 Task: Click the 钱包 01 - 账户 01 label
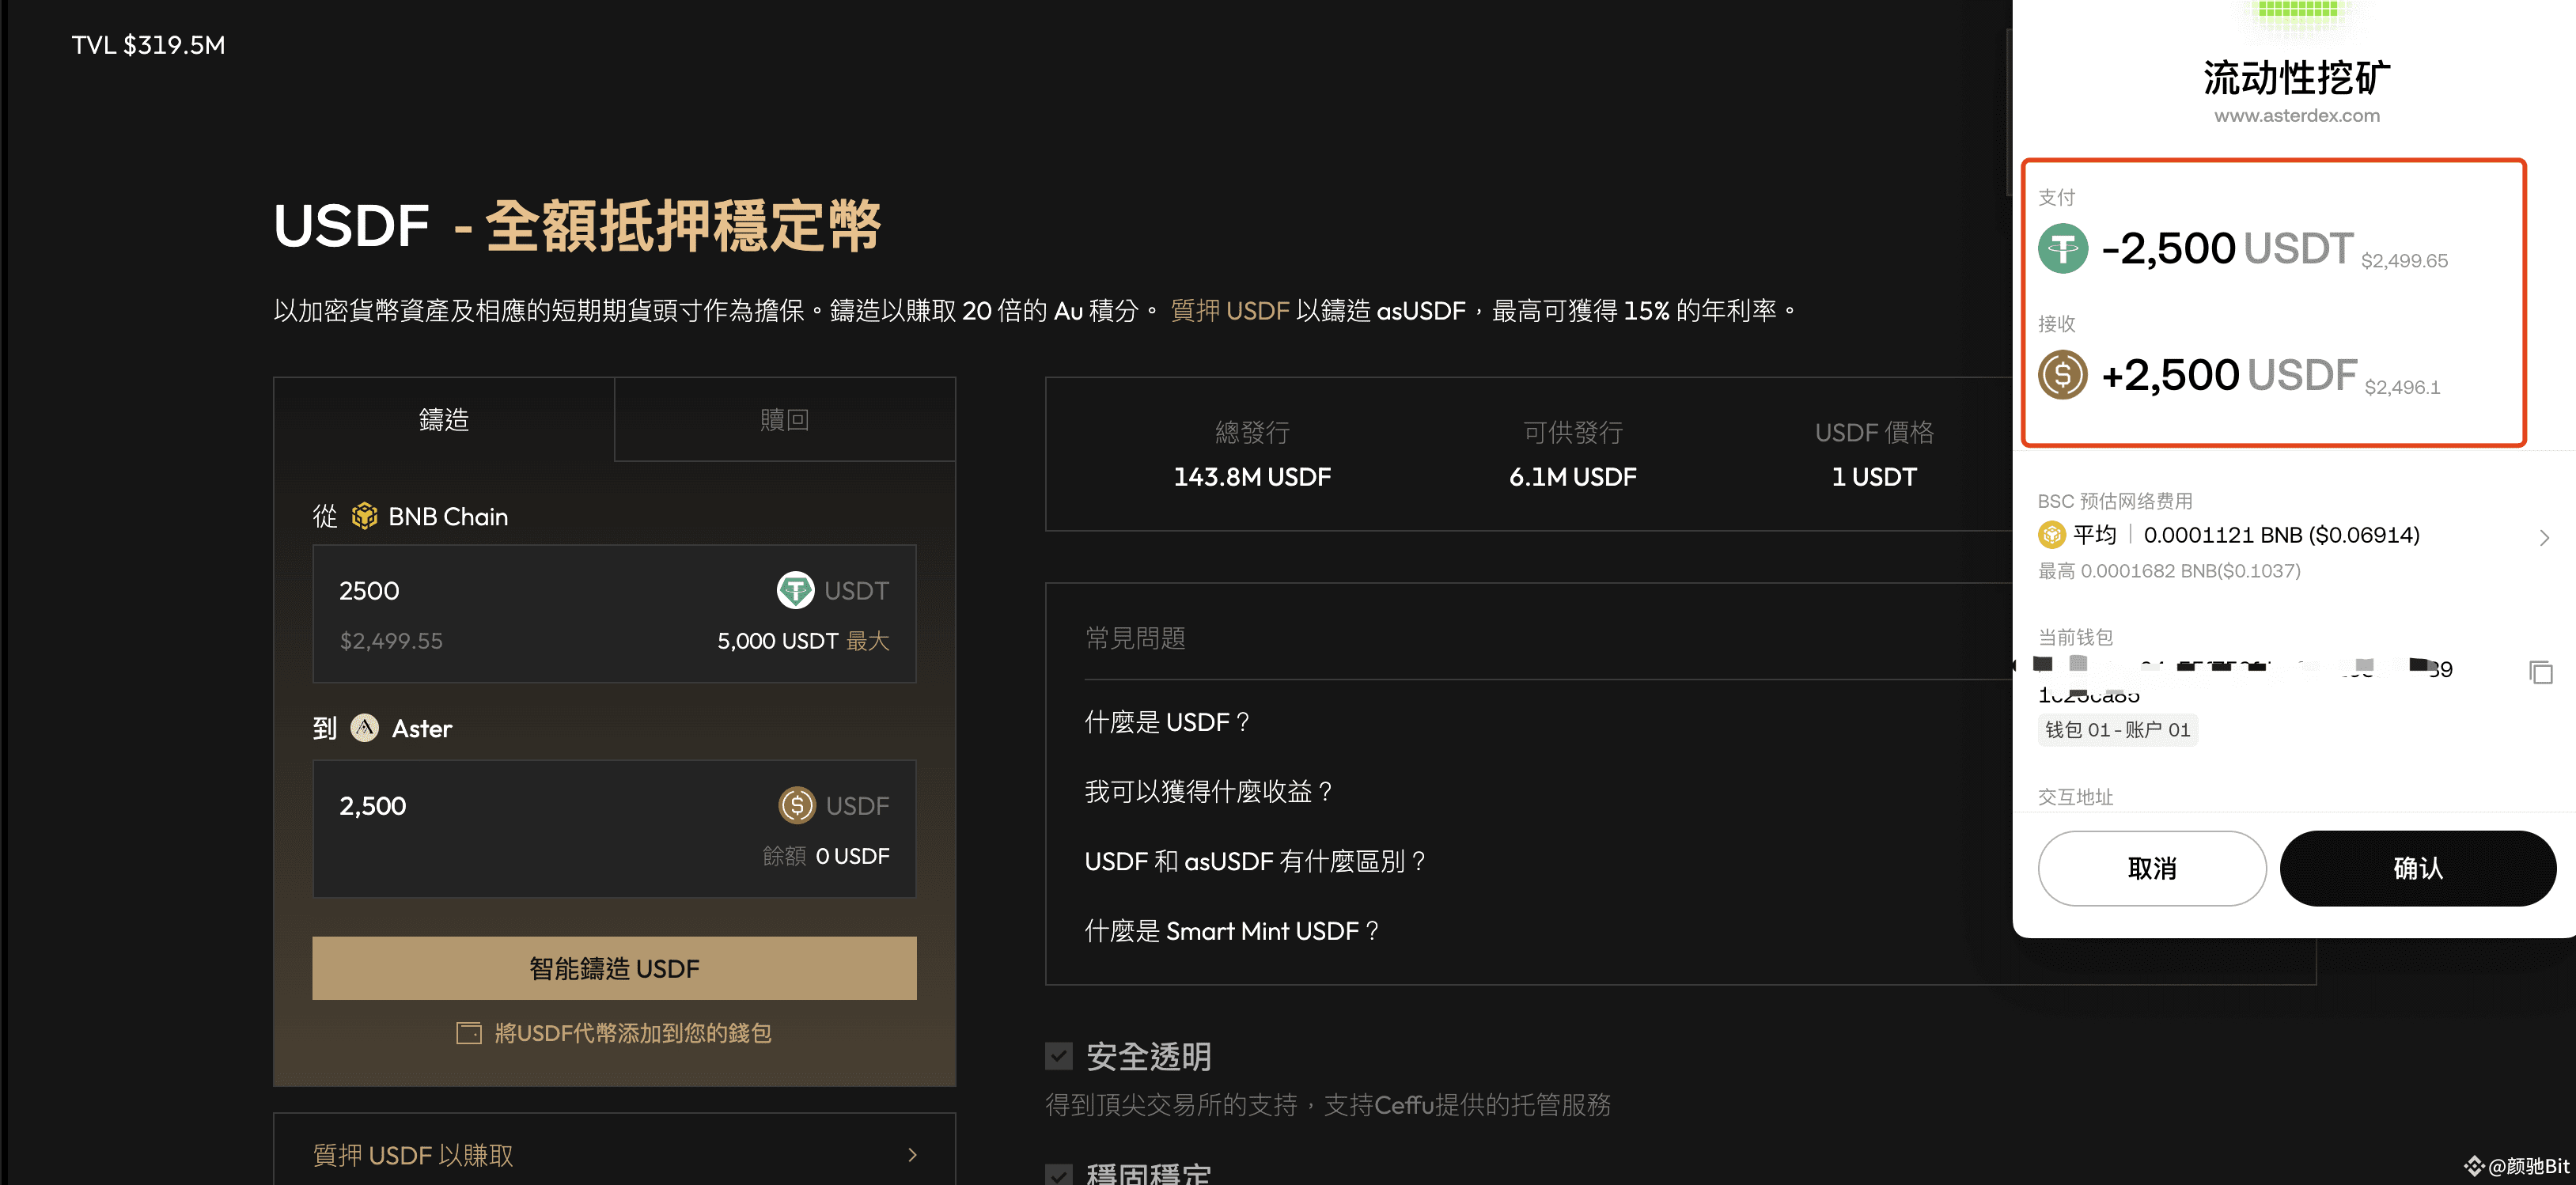coord(2117,730)
